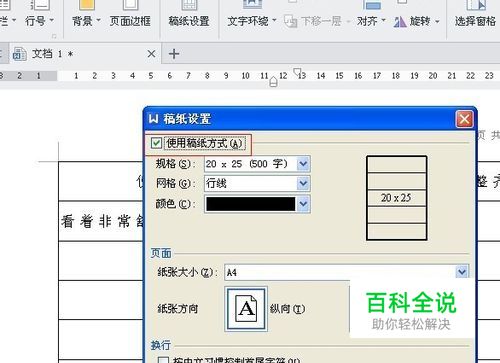This screenshot has height=363, width=500.
Task: Click the 文档 1 document icon
Action: click(x=20, y=54)
